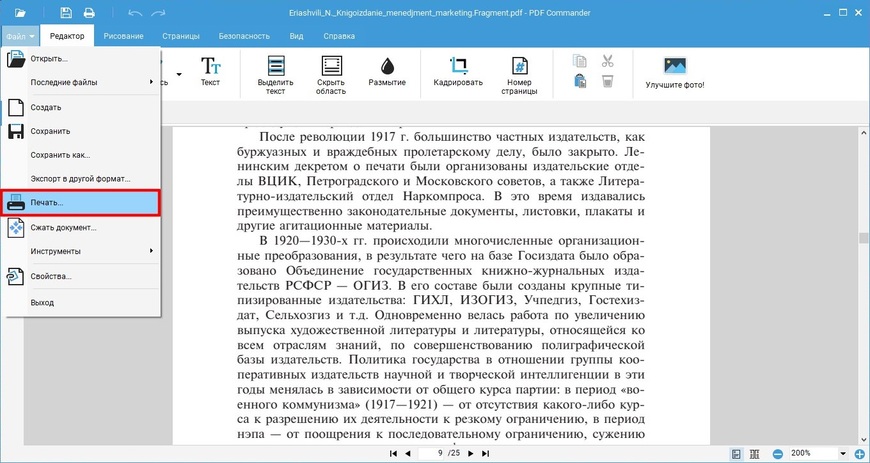Image resolution: width=870 pixels, height=463 pixels.
Task: Click Сохранить menu entry
Action: point(83,132)
